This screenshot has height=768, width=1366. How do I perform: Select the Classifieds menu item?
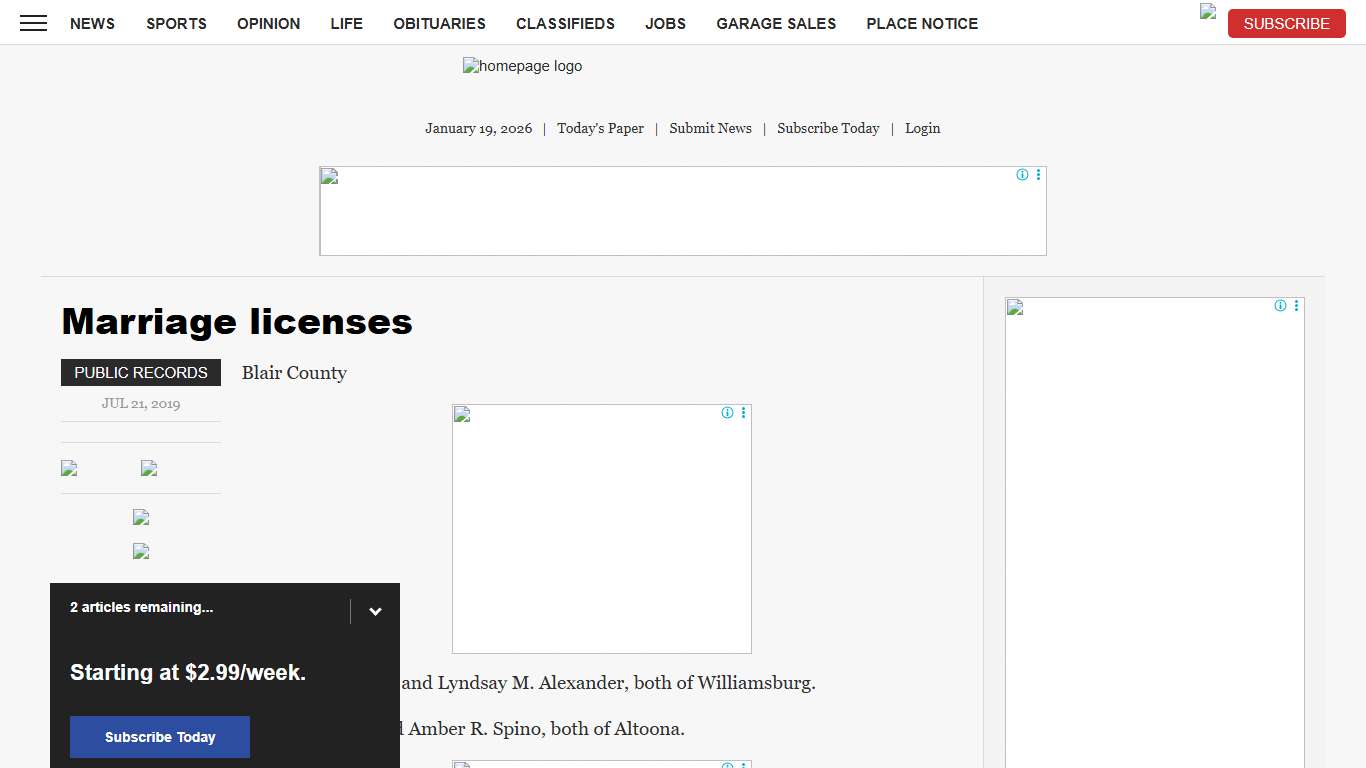pyautogui.click(x=565, y=23)
